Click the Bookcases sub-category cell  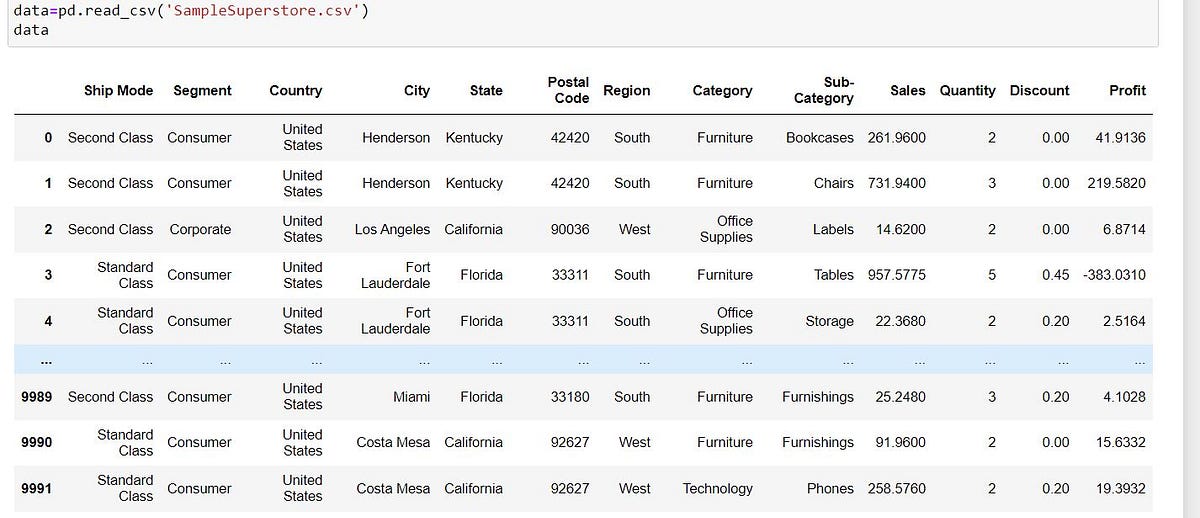point(820,137)
